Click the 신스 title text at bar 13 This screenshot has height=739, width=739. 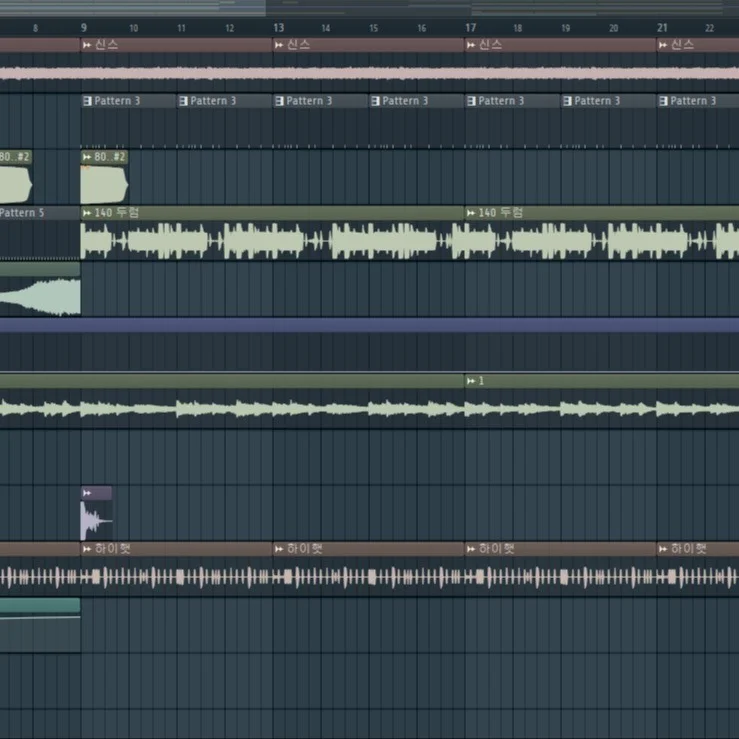click(x=299, y=45)
